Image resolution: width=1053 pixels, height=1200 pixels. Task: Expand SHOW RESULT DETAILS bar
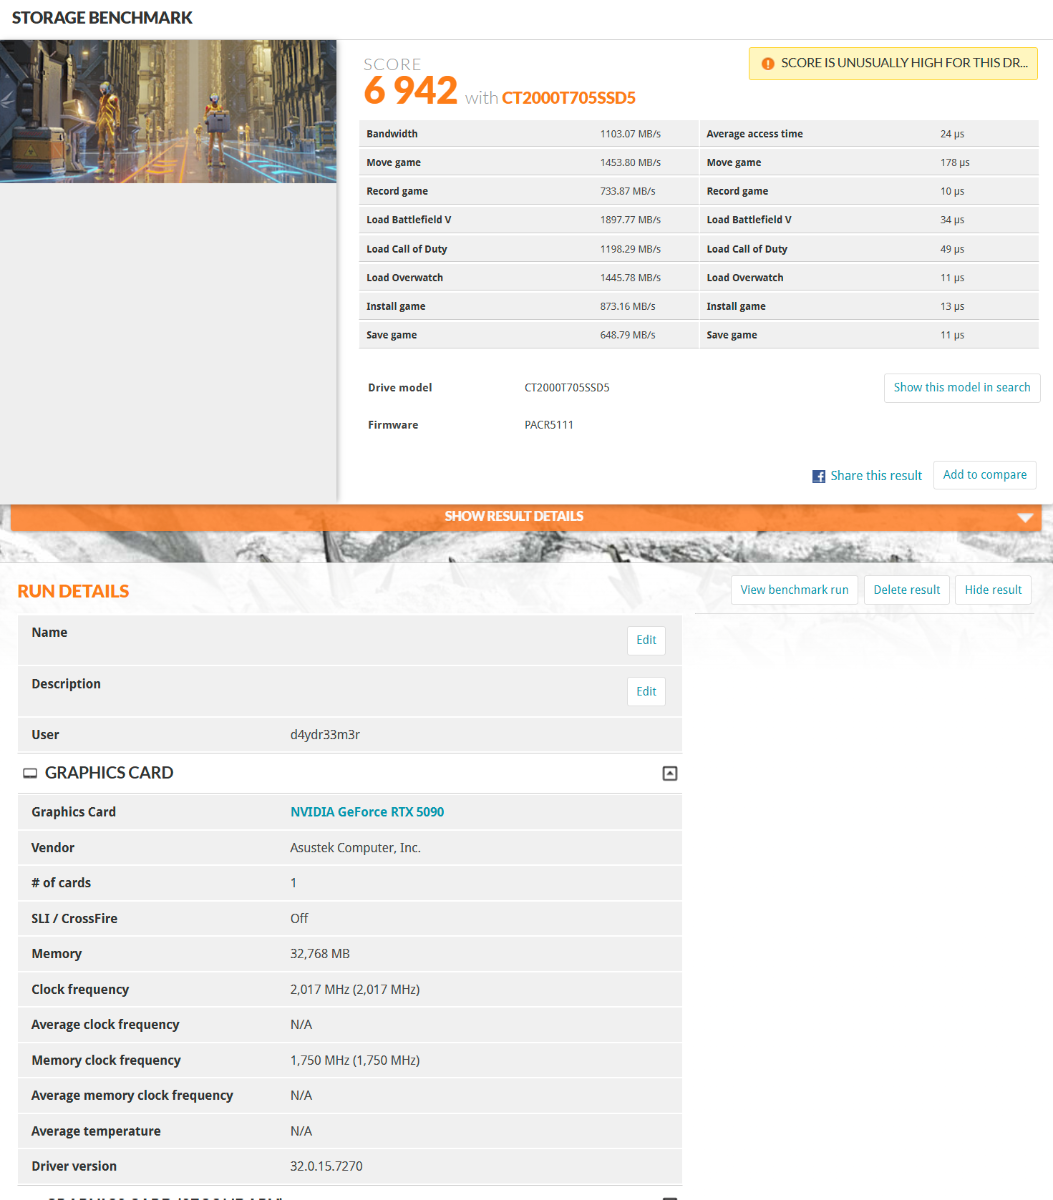pos(526,516)
